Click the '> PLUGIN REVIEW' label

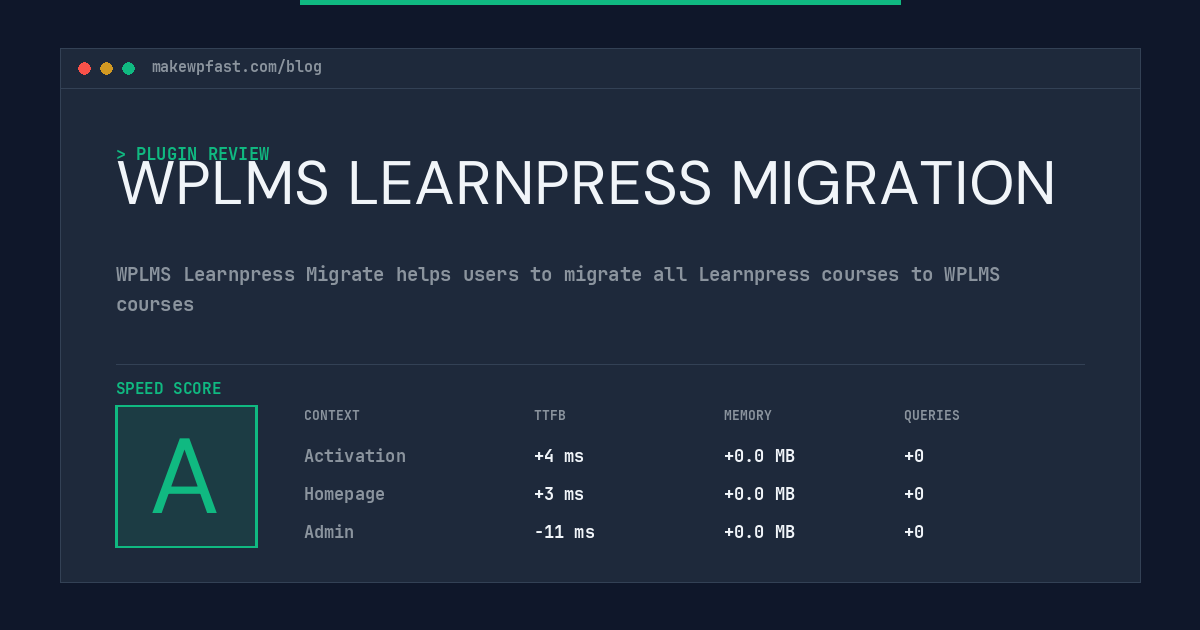pos(193,154)
